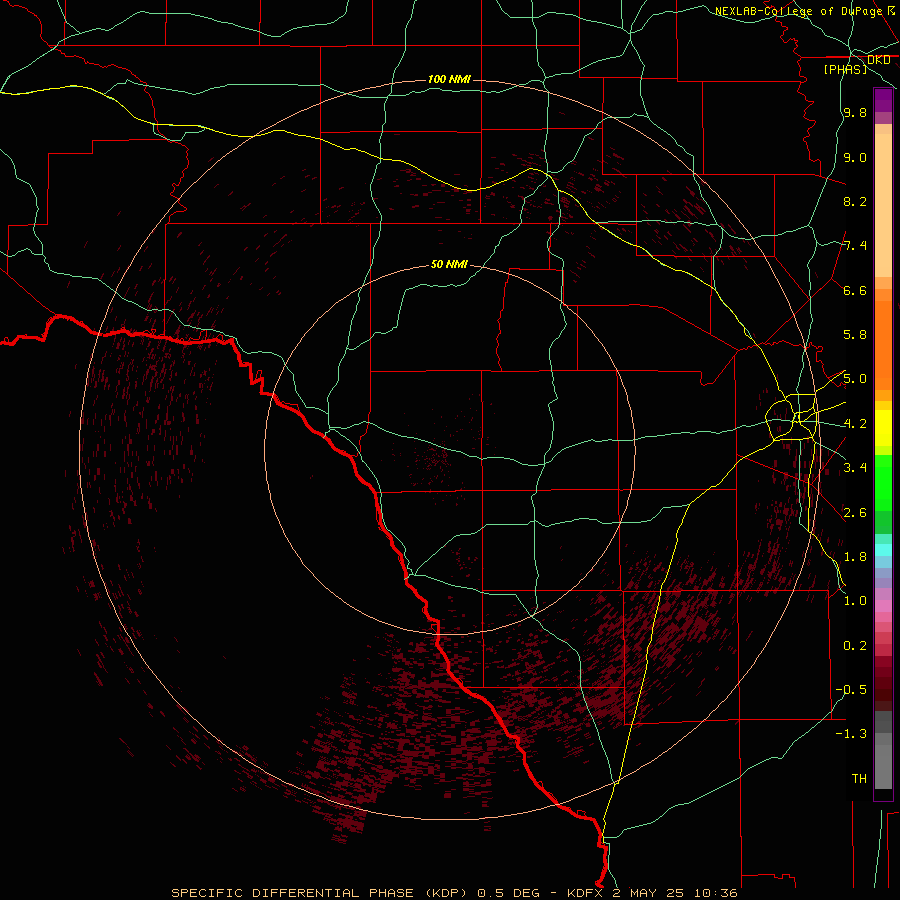Click the bright green segment of the color bar

click(883, 482)
